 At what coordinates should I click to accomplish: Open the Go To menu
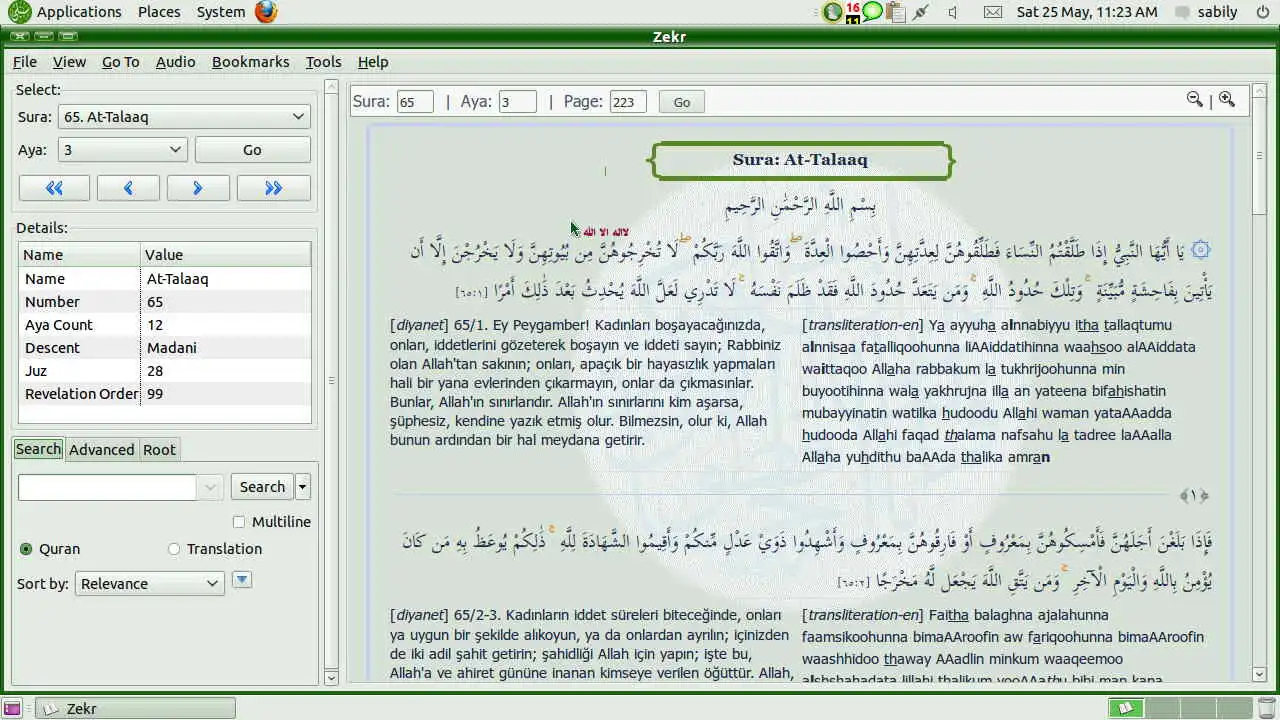point(121,62)
